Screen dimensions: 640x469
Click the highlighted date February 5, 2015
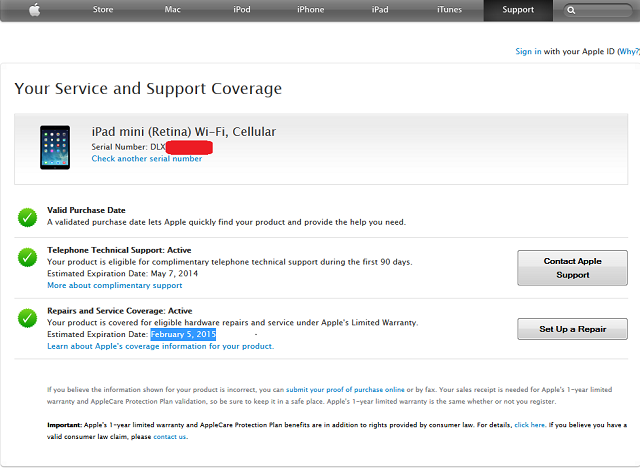click(183, 334)
